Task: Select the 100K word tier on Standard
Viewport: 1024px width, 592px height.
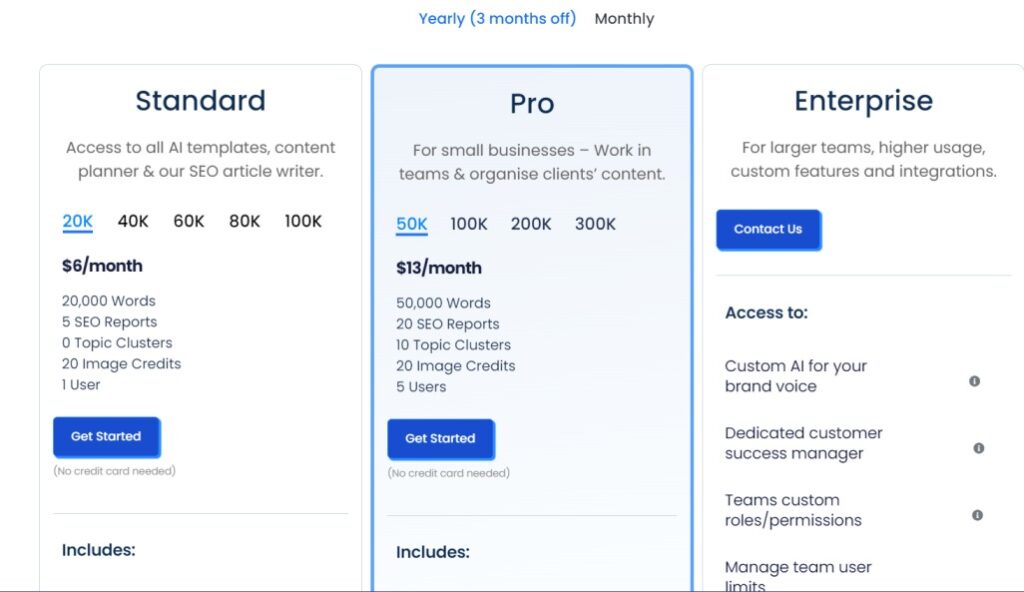Action: pyautogui.click(x=303, y=221)
